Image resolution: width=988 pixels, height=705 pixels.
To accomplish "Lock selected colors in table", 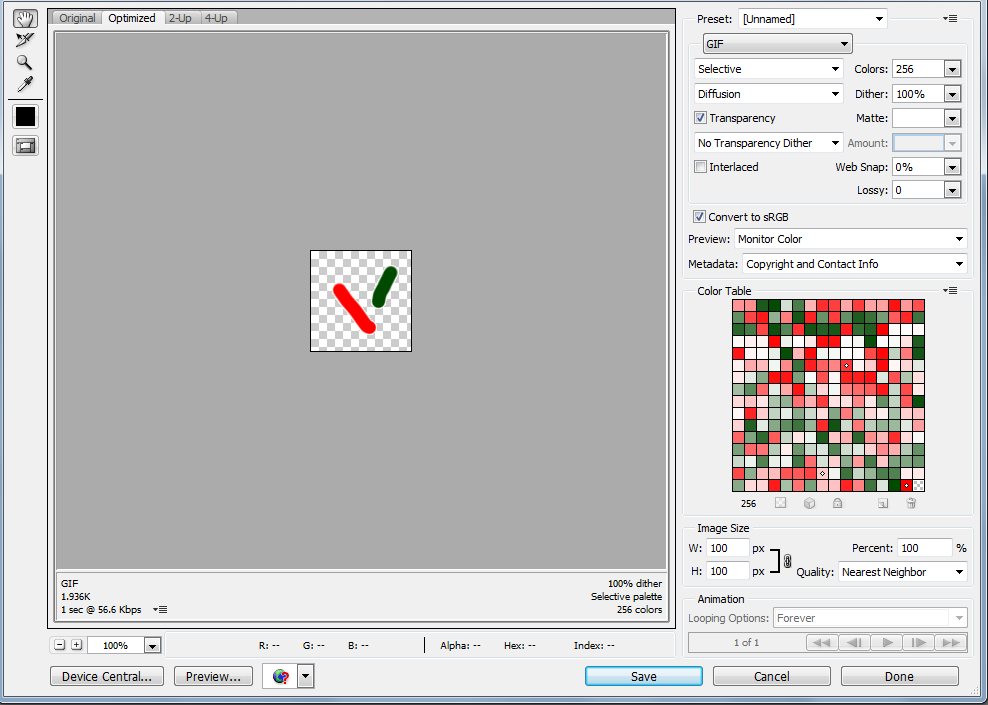I will (x=837, y=503).
